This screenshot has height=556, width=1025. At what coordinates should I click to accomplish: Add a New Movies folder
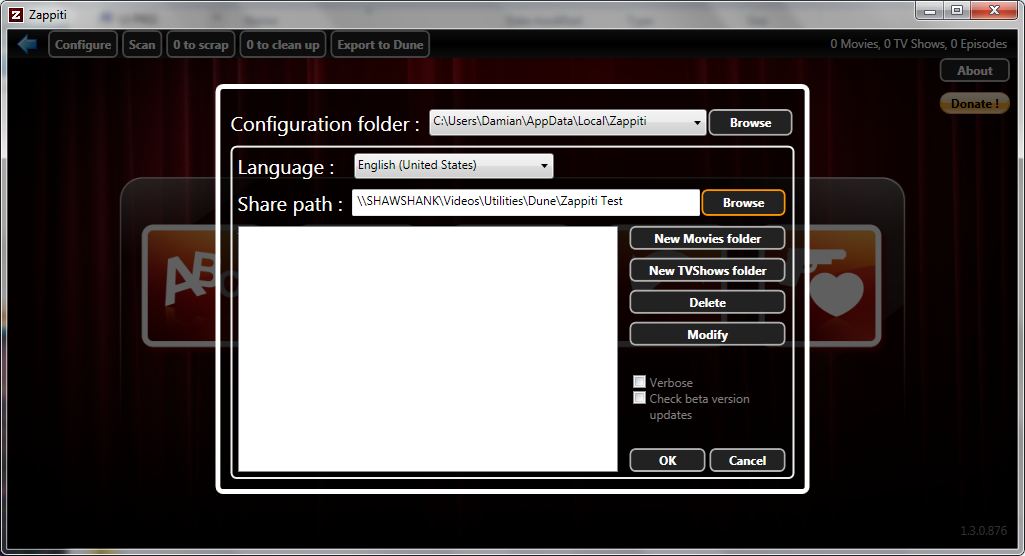[707, 238]
